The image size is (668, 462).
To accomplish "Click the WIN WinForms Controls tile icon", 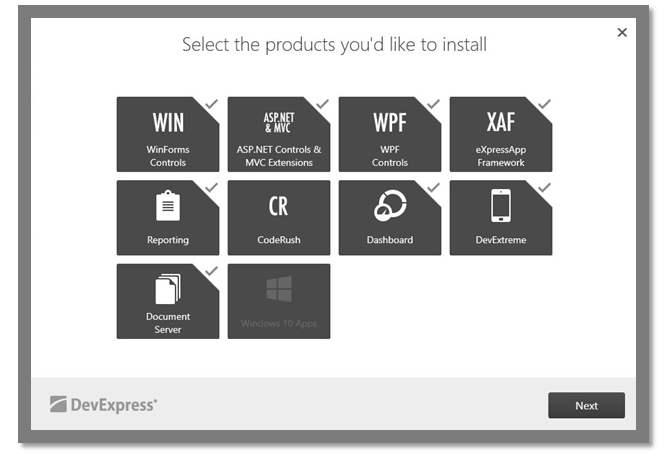I will (x=168, y=123).
